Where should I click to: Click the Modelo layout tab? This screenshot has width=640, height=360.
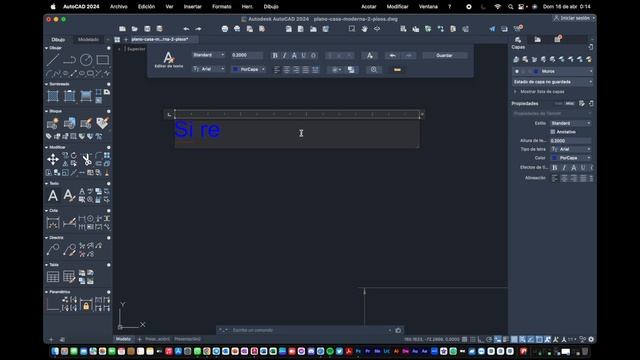(x=123, y=339)
